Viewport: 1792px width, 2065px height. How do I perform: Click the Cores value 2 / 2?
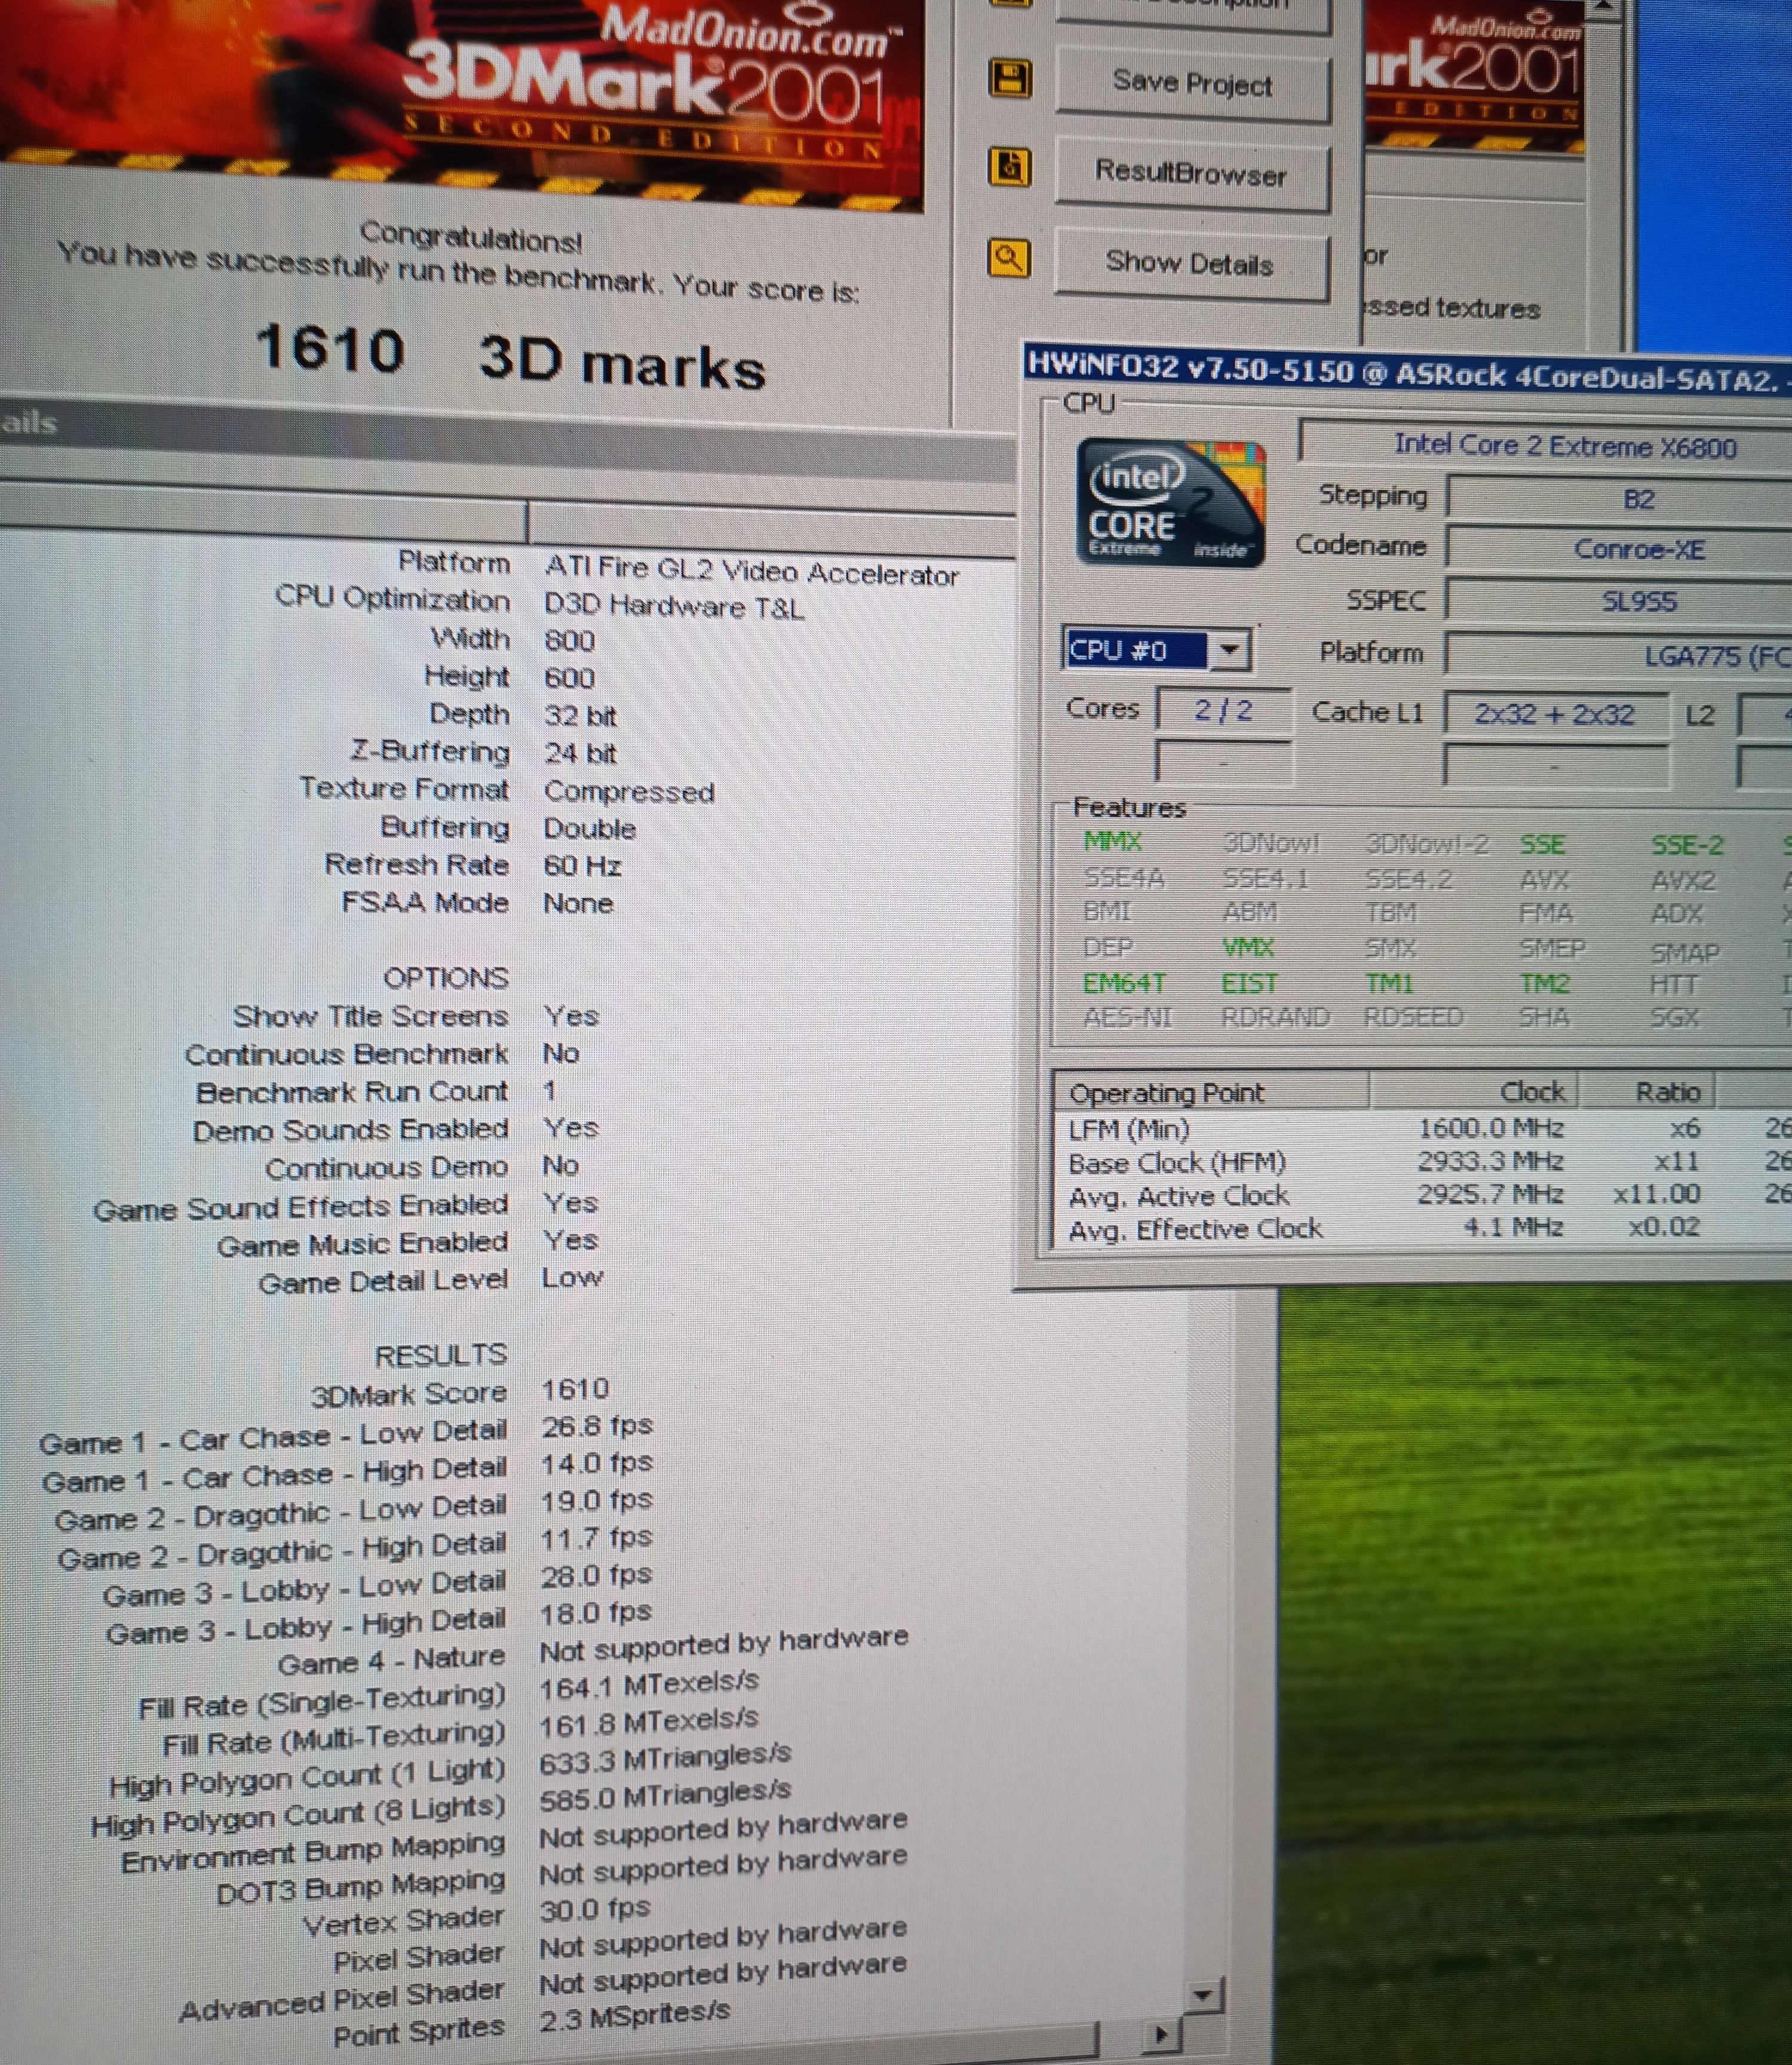[x=1223, y=710]
